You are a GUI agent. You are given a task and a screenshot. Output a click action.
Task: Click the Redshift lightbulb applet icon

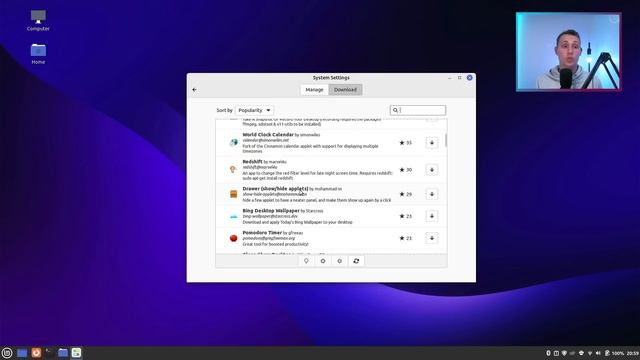pyautogui.click(x=233, y=169)
